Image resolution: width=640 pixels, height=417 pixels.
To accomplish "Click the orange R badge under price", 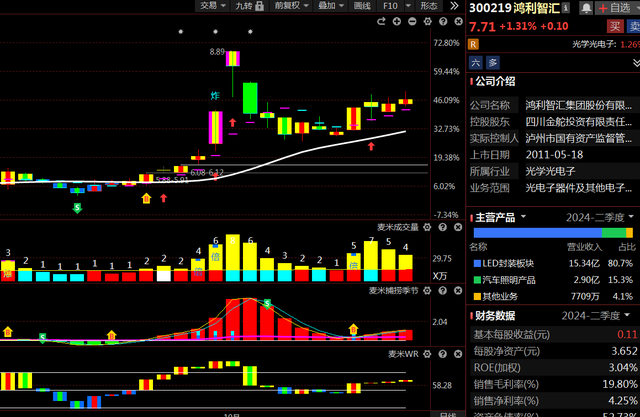I will click(474, 44).
